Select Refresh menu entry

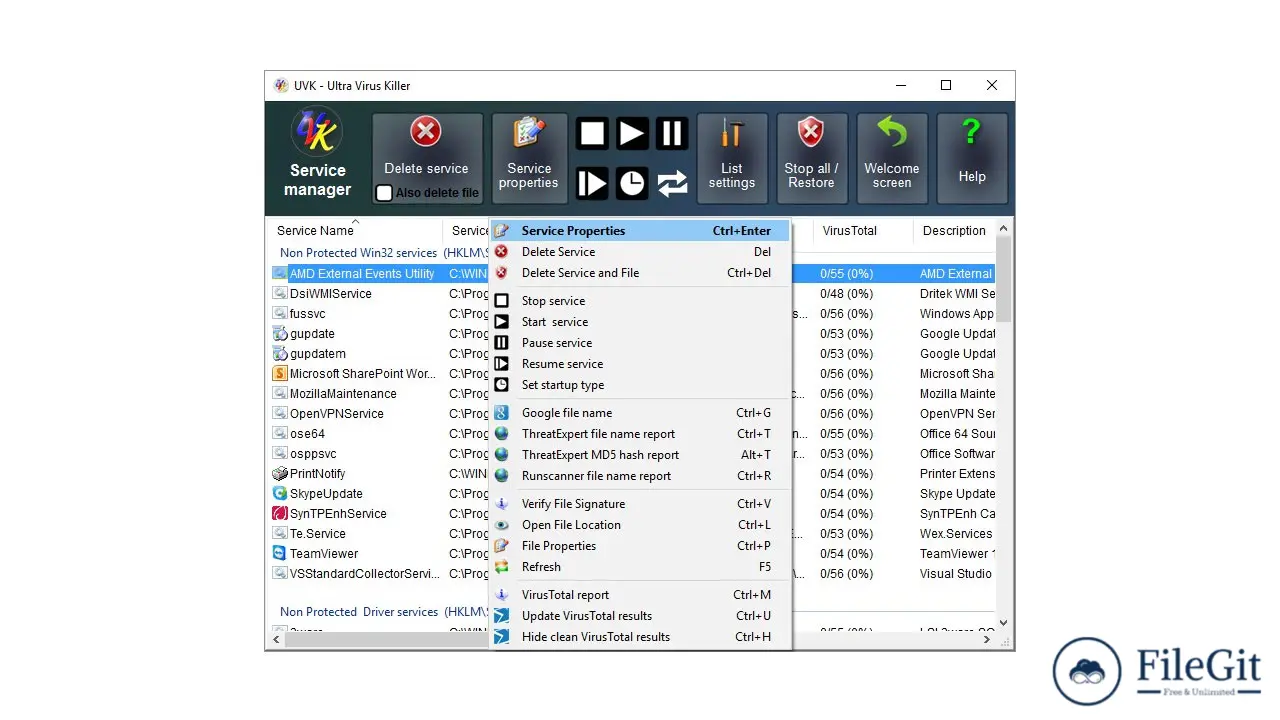pyautogui.click(x=640, y=567)
